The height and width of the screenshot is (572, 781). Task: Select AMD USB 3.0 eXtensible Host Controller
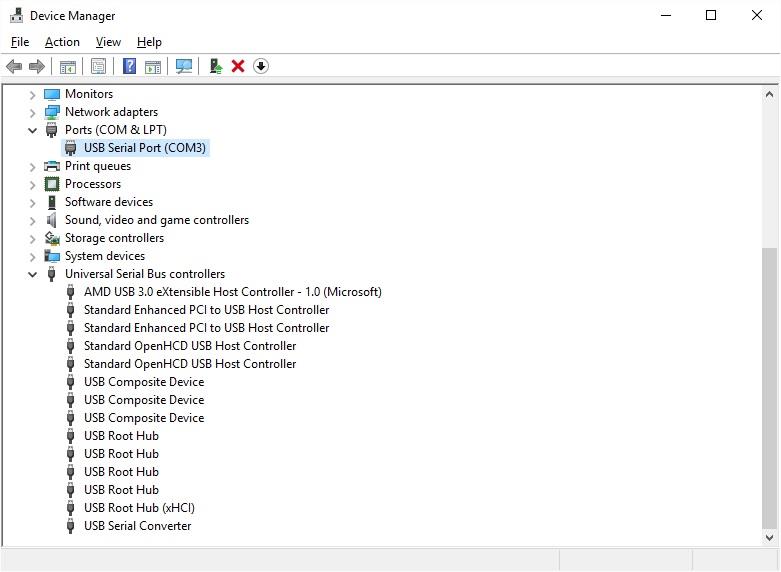(232, 292)
